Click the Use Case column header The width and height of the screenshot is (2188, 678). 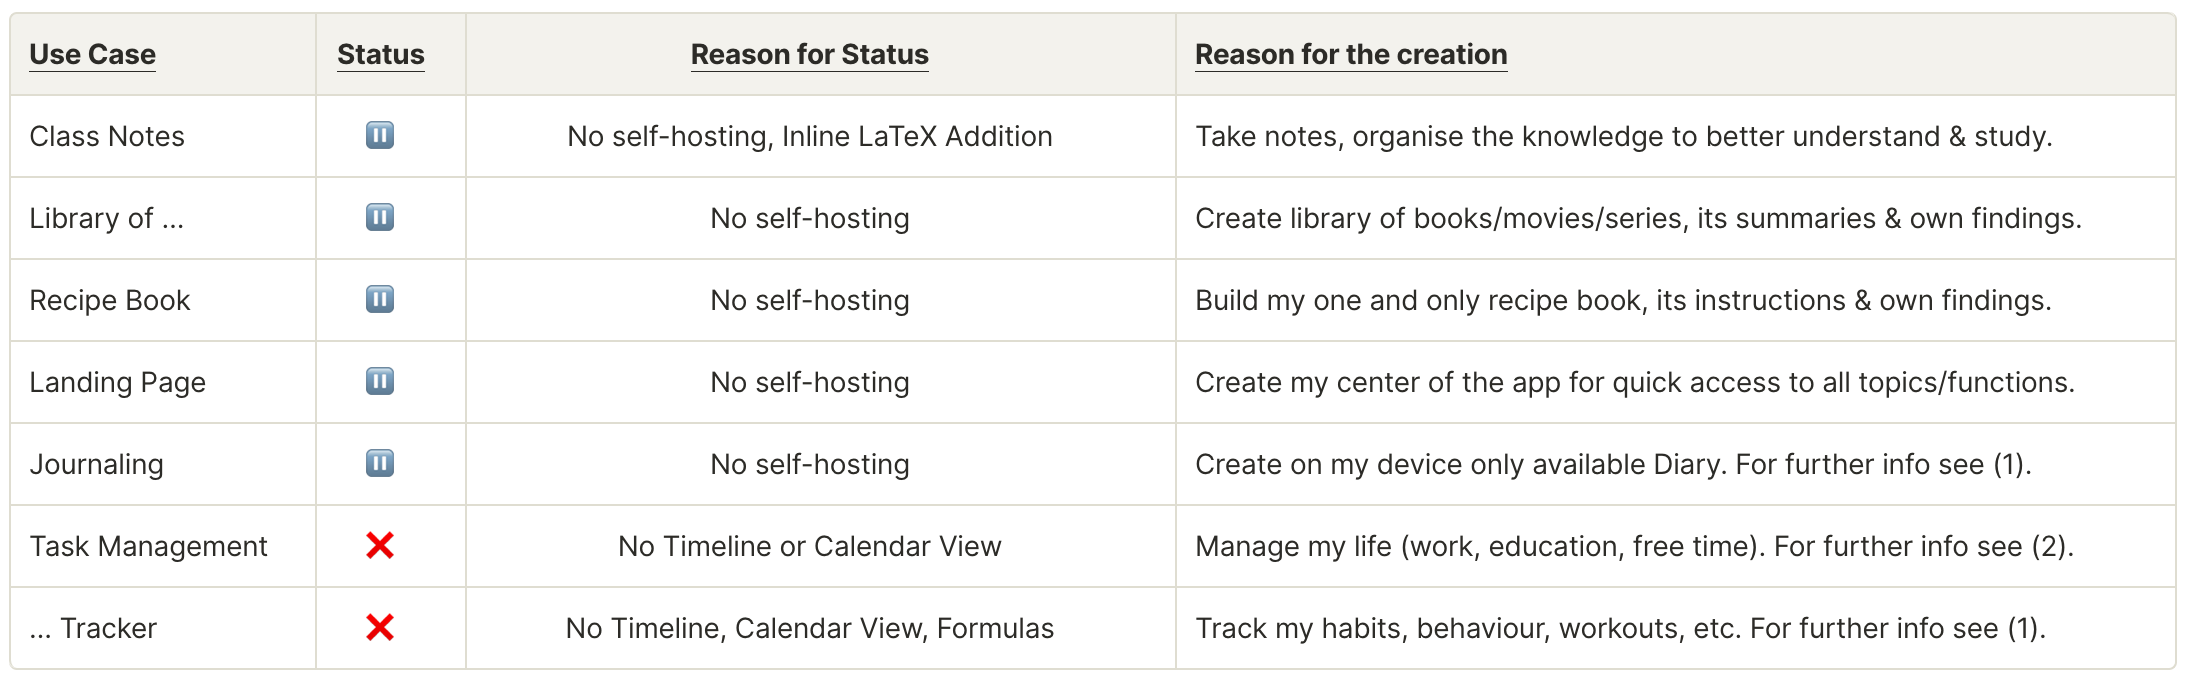(x=92, y=54)
